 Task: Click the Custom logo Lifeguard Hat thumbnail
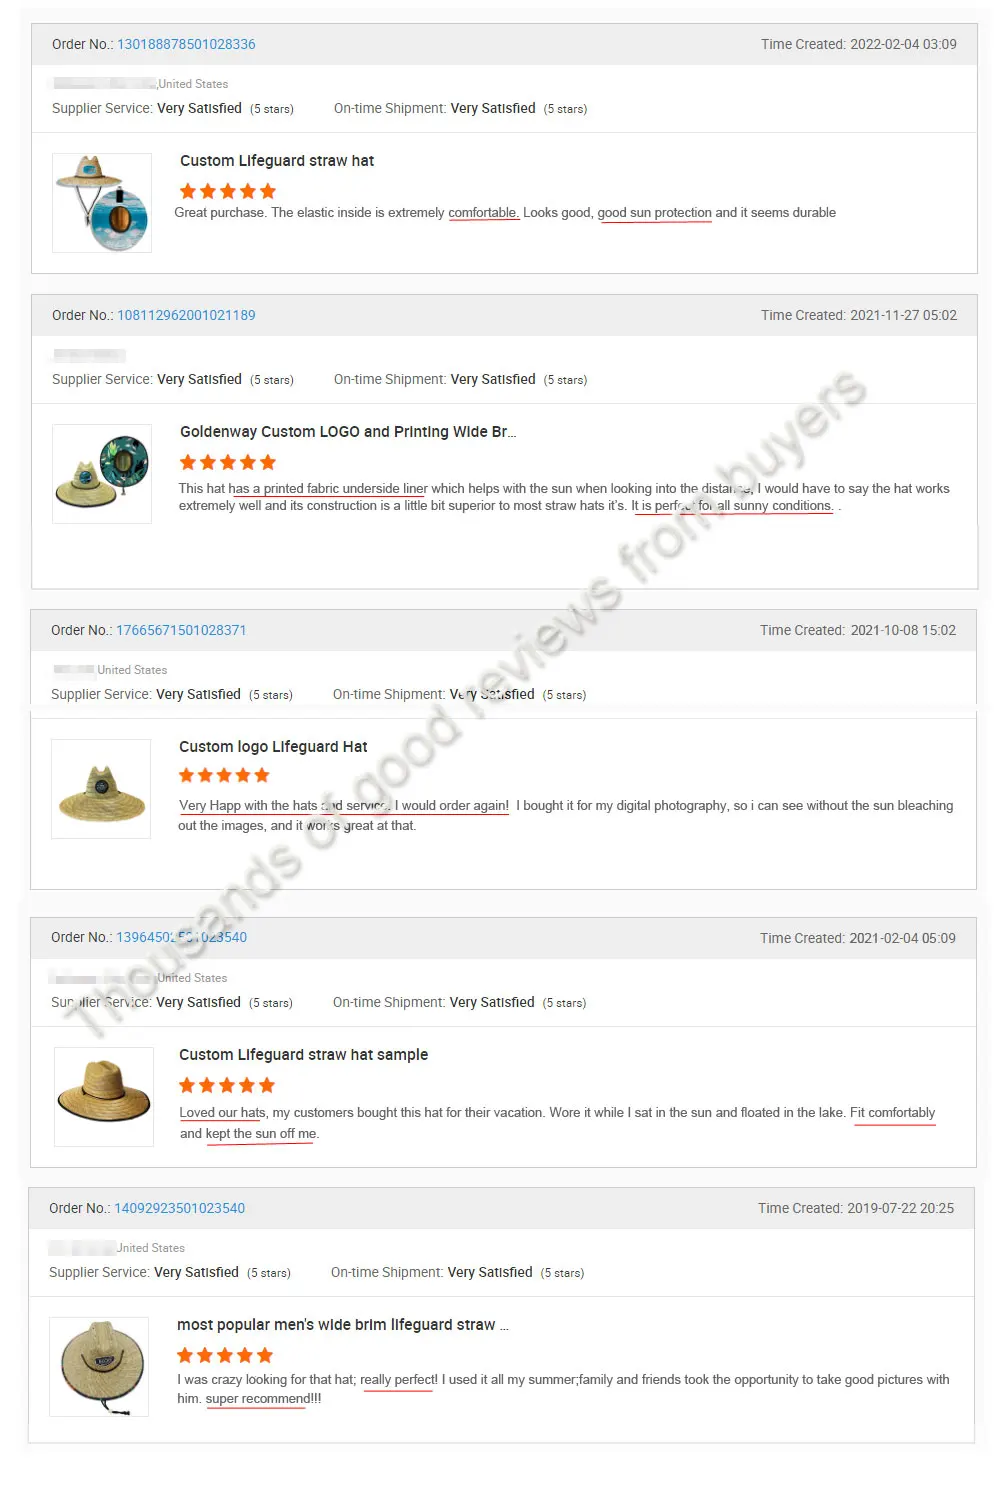tap(101, 789)
